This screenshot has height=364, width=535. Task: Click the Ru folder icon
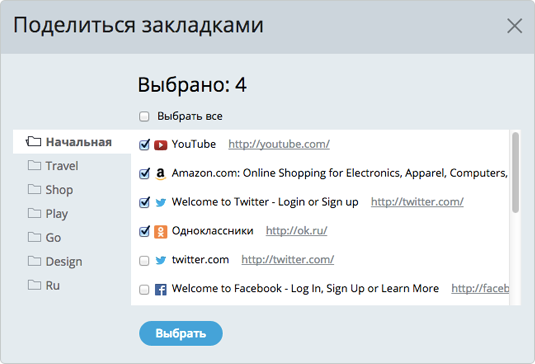[x=34, y=285]
